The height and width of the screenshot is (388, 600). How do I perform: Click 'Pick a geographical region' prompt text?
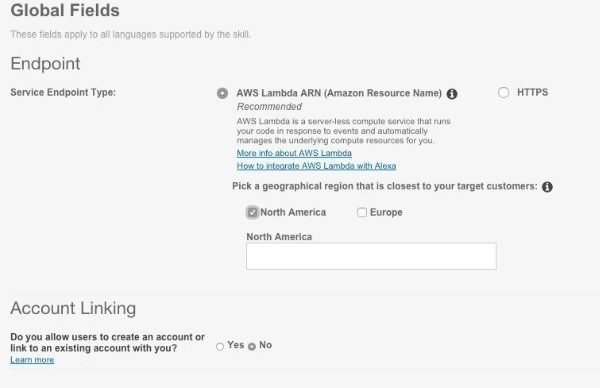[x=385, y=186]
